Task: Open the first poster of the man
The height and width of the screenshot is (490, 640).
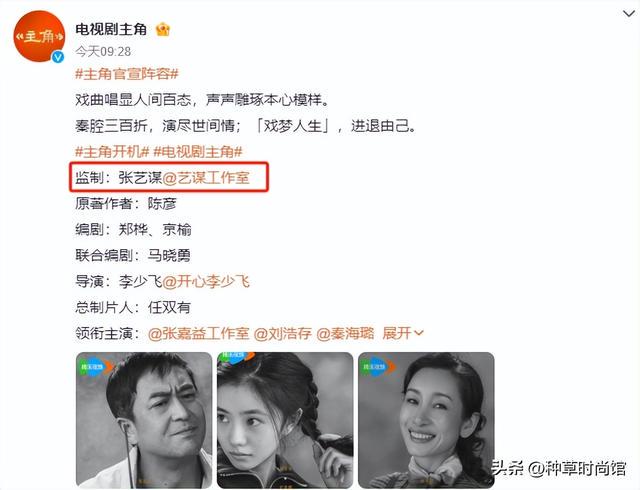Action: point(144,420)
